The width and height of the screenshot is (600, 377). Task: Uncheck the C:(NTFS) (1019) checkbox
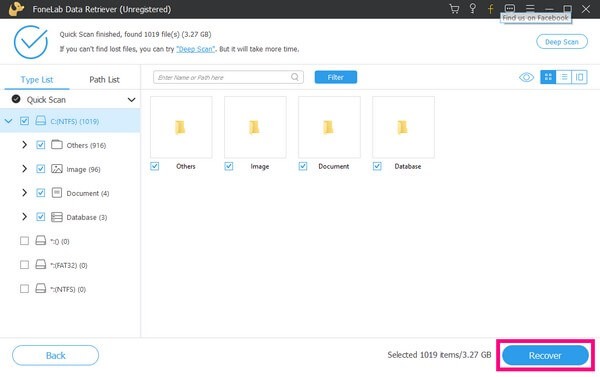24,121
